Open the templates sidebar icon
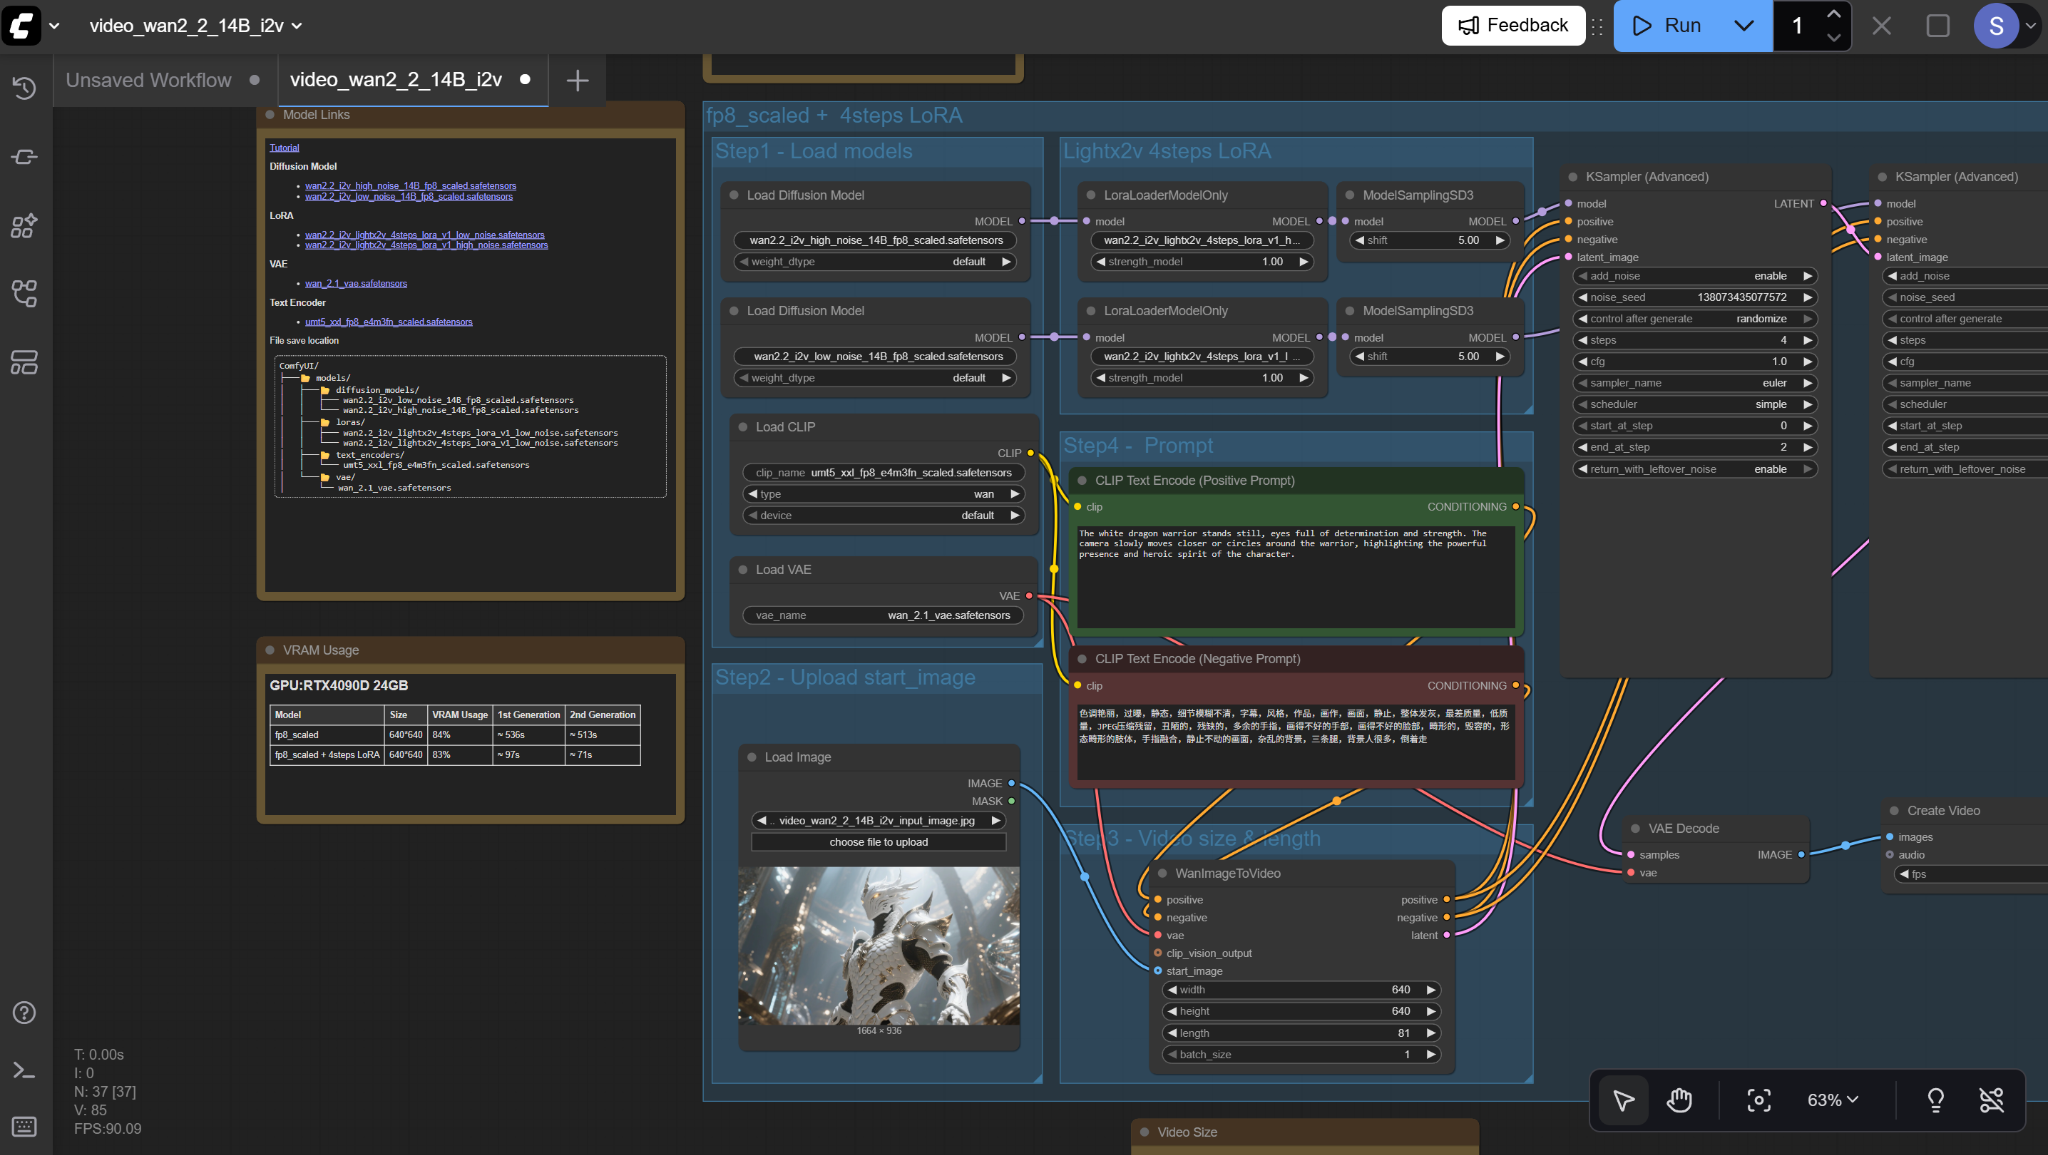The width and height of the screenshot is (2048, 1155). 24,362
